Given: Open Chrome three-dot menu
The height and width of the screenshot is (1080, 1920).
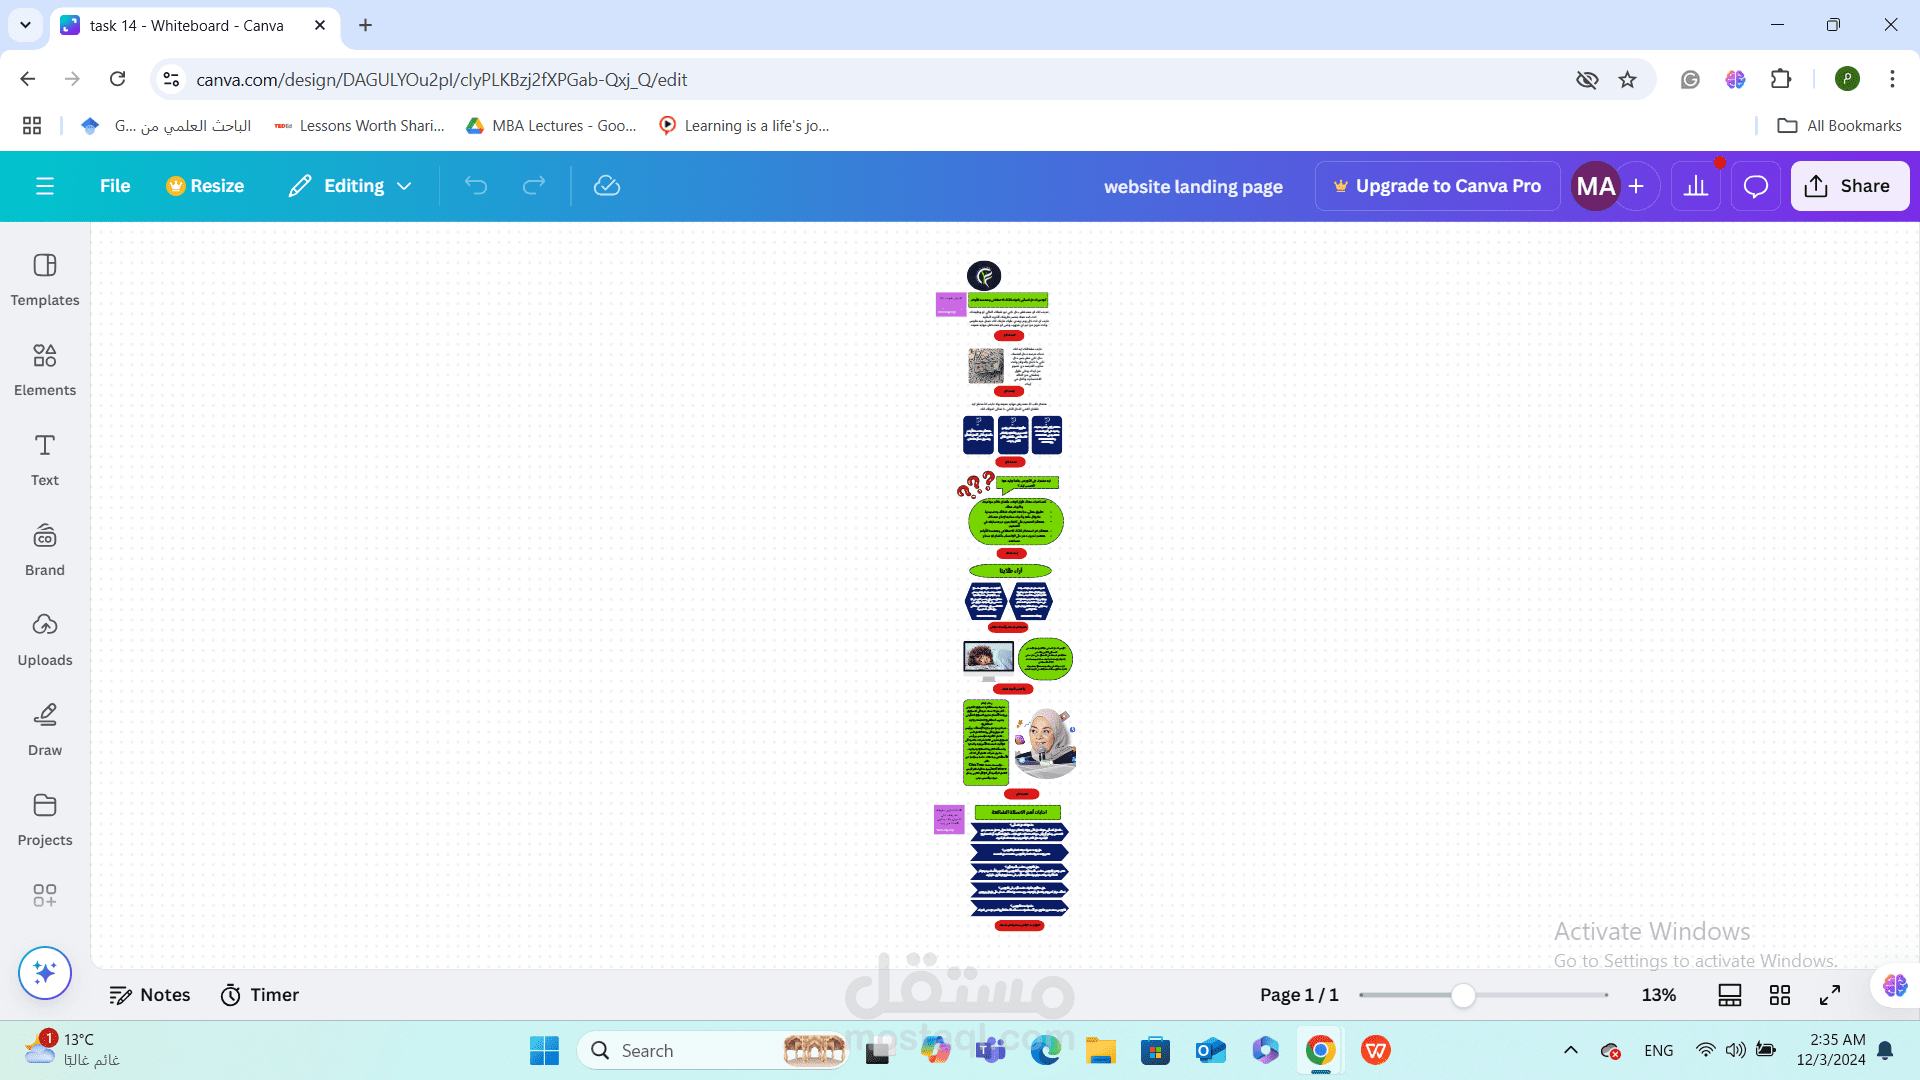Looking at the screenshot, I should (x=1892, y=79).
